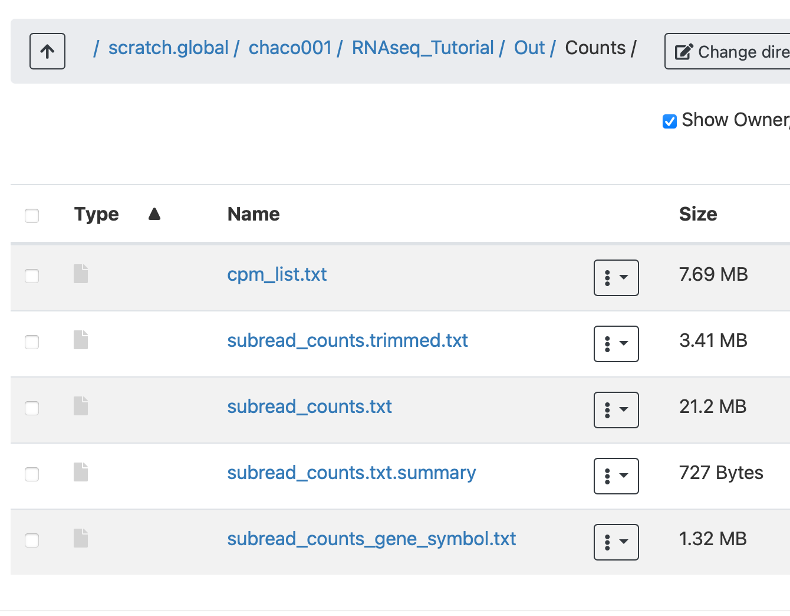Check the subread_counts.txt row checkbox
Viewport: 790px width, 616px height.
tap(32, 408)
